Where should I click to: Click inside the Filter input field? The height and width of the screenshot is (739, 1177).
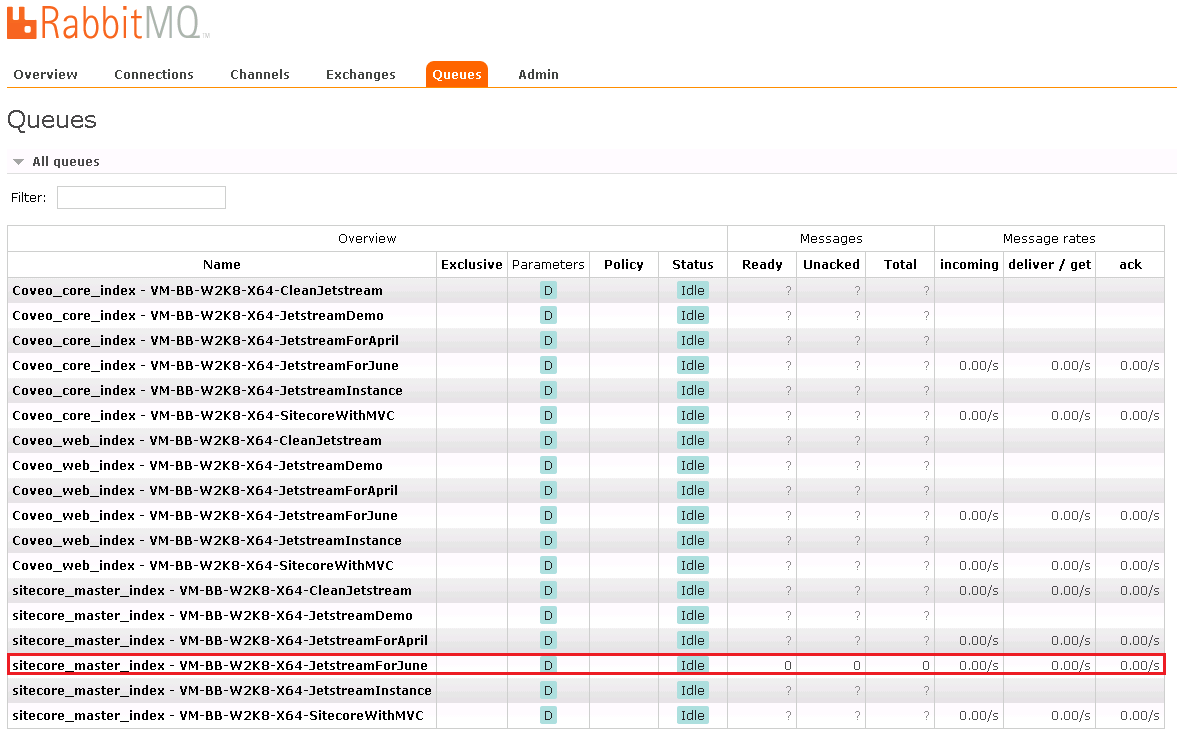(x=140, y=197)
